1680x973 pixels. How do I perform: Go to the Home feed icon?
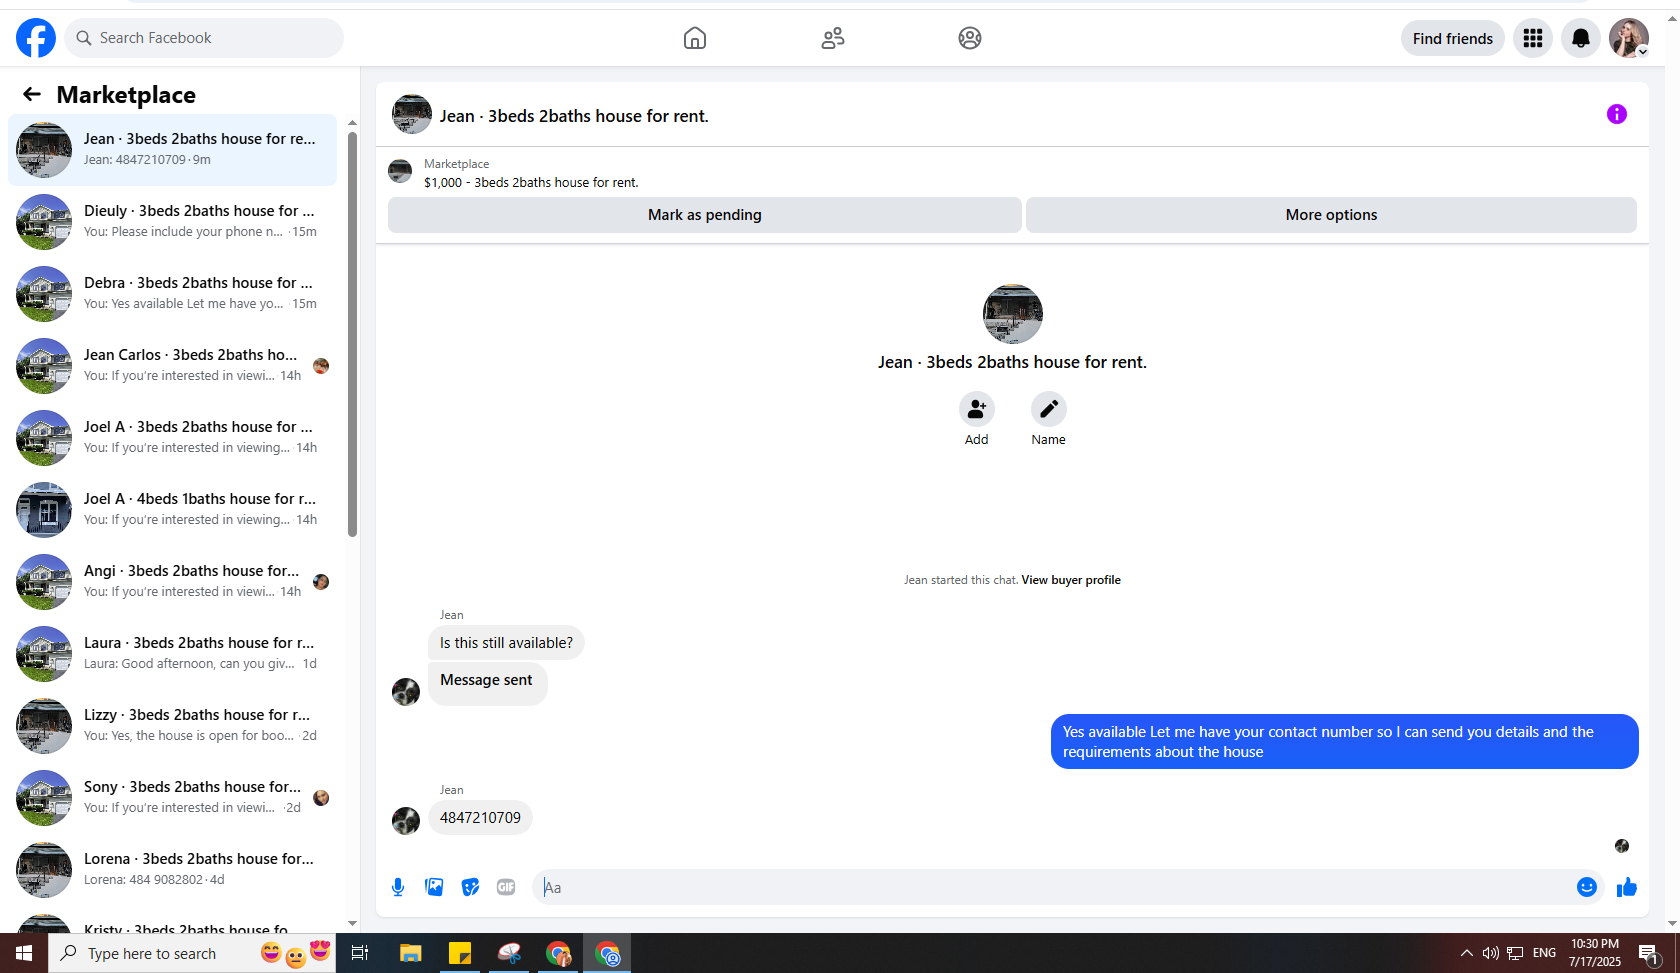[695, 38]
